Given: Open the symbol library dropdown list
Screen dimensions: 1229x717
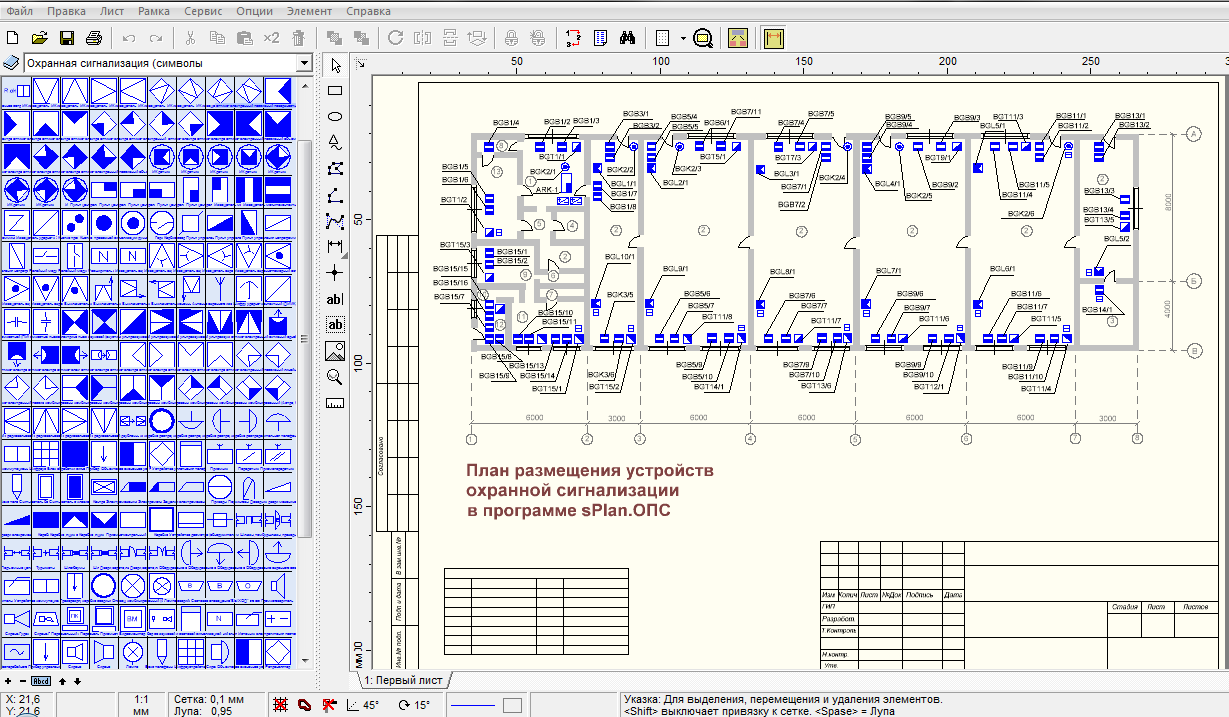Looking at the screenshot, I should pyautogui.click(x=304, y=63).
